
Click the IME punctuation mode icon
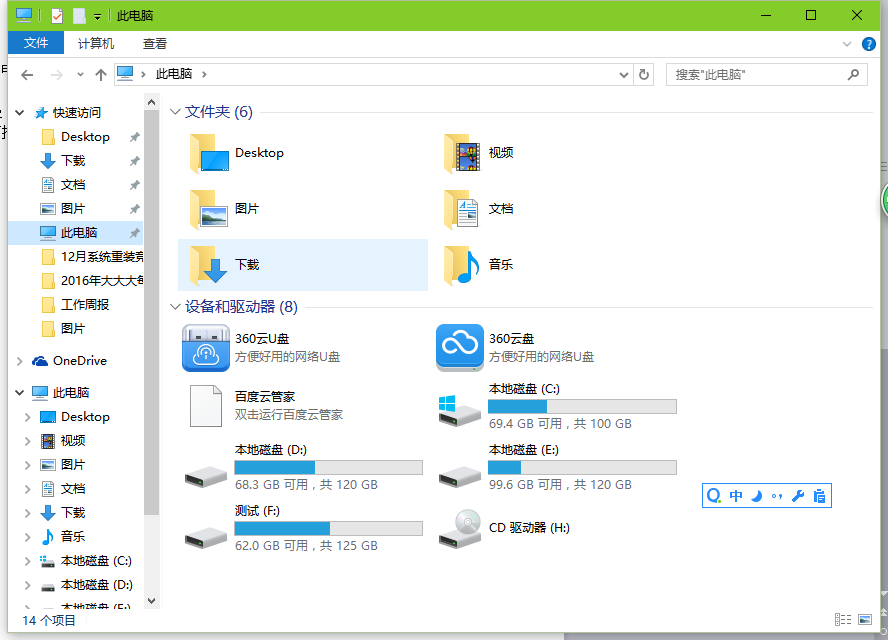(x=777, y=497)
